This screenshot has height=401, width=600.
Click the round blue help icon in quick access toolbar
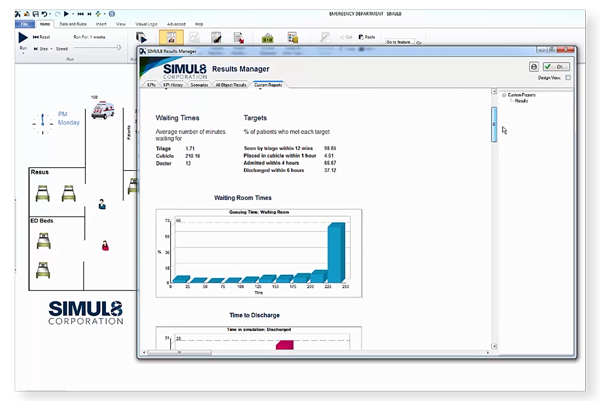112,14
